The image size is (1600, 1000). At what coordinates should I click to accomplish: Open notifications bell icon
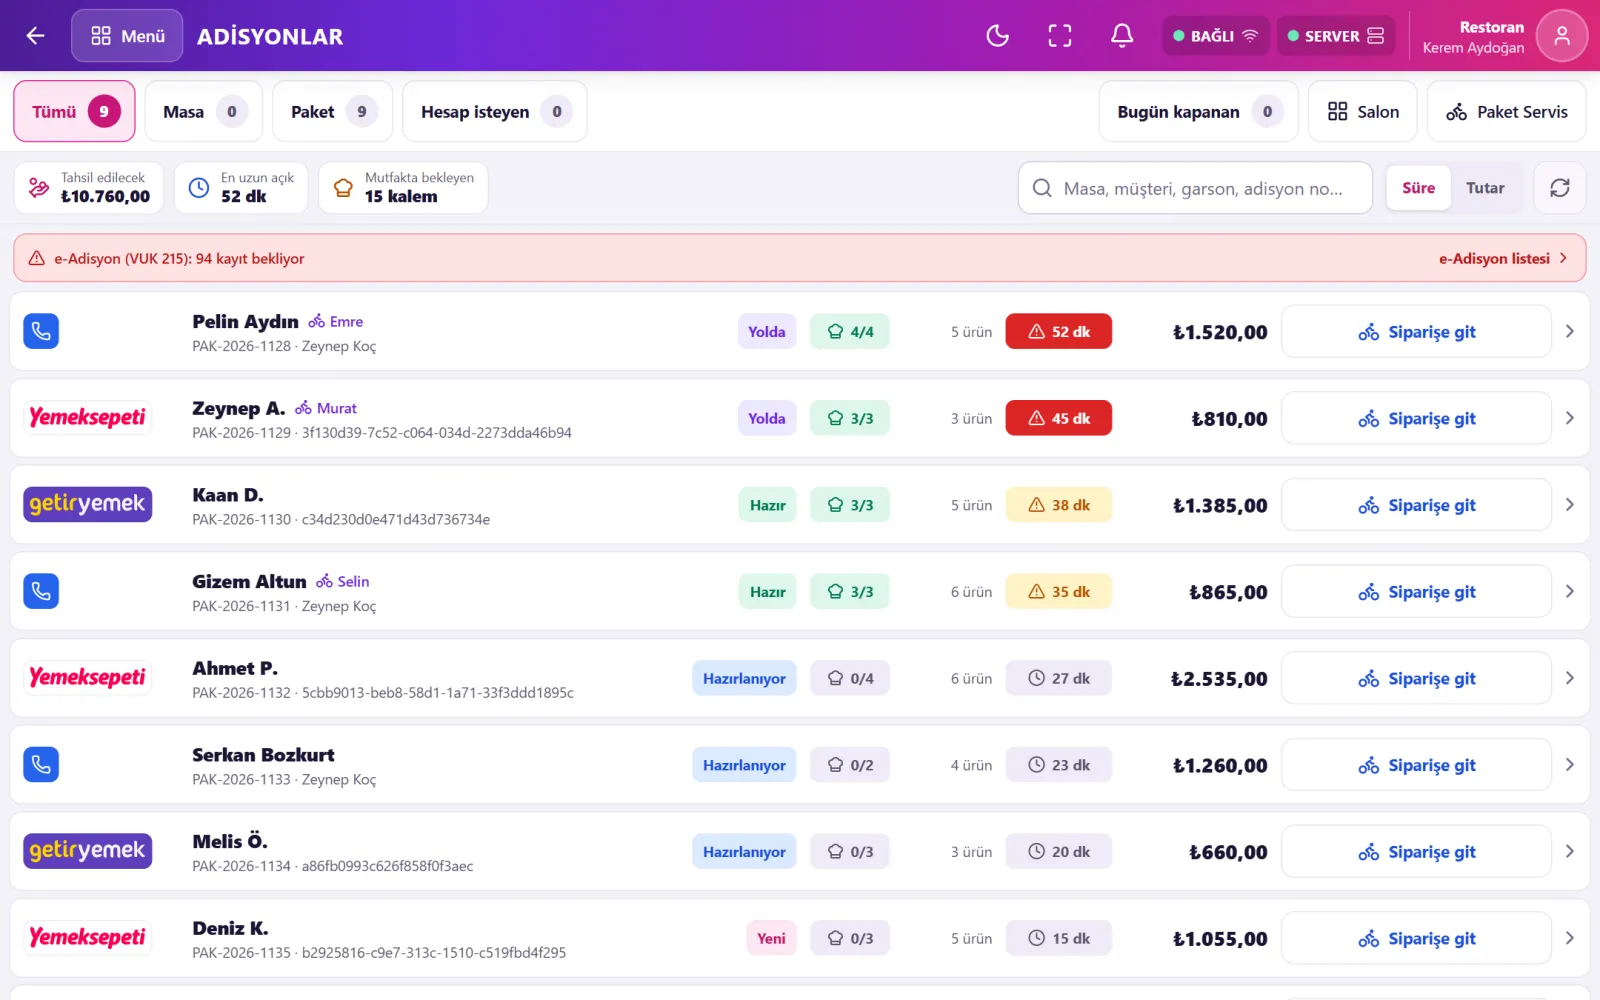point(1122,36)
